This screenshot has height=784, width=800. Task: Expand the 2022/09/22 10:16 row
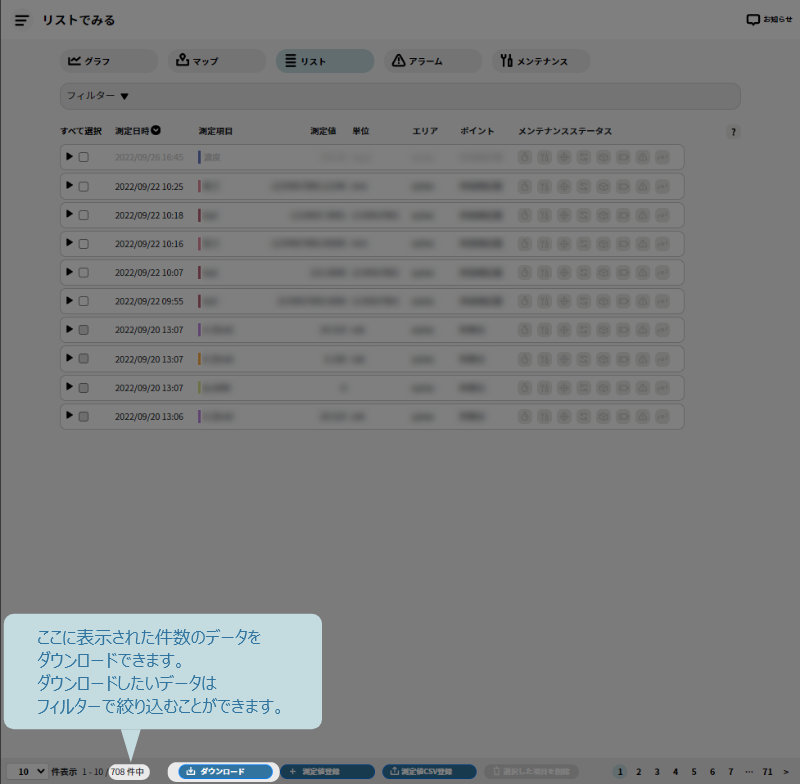[x=69, y=243]
